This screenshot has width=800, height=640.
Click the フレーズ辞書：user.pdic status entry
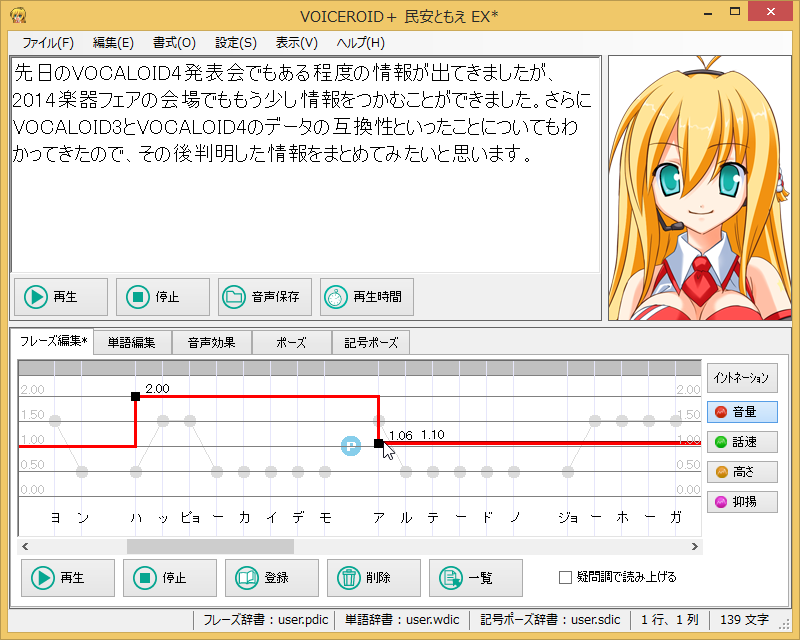(265, 620)
